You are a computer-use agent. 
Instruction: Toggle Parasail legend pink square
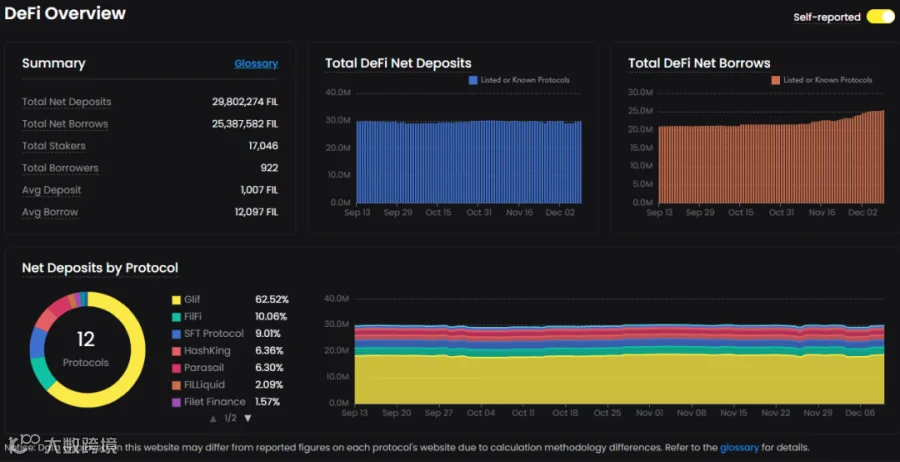click(x=176, y=368)
